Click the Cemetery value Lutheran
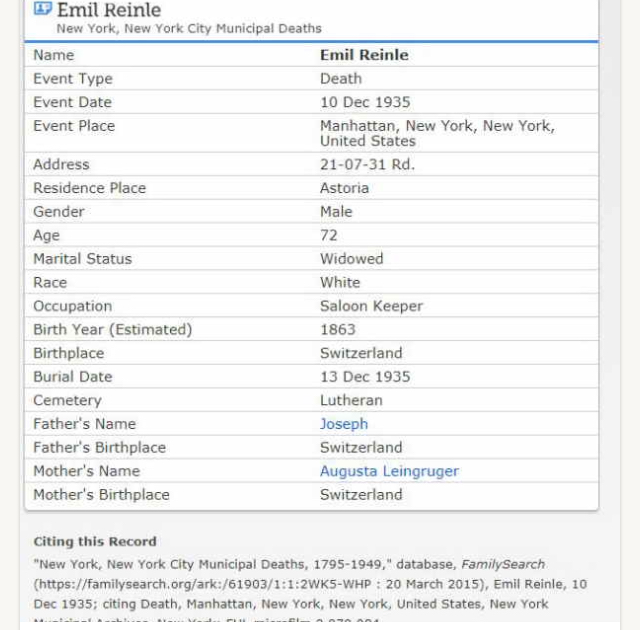 point(351,400)
